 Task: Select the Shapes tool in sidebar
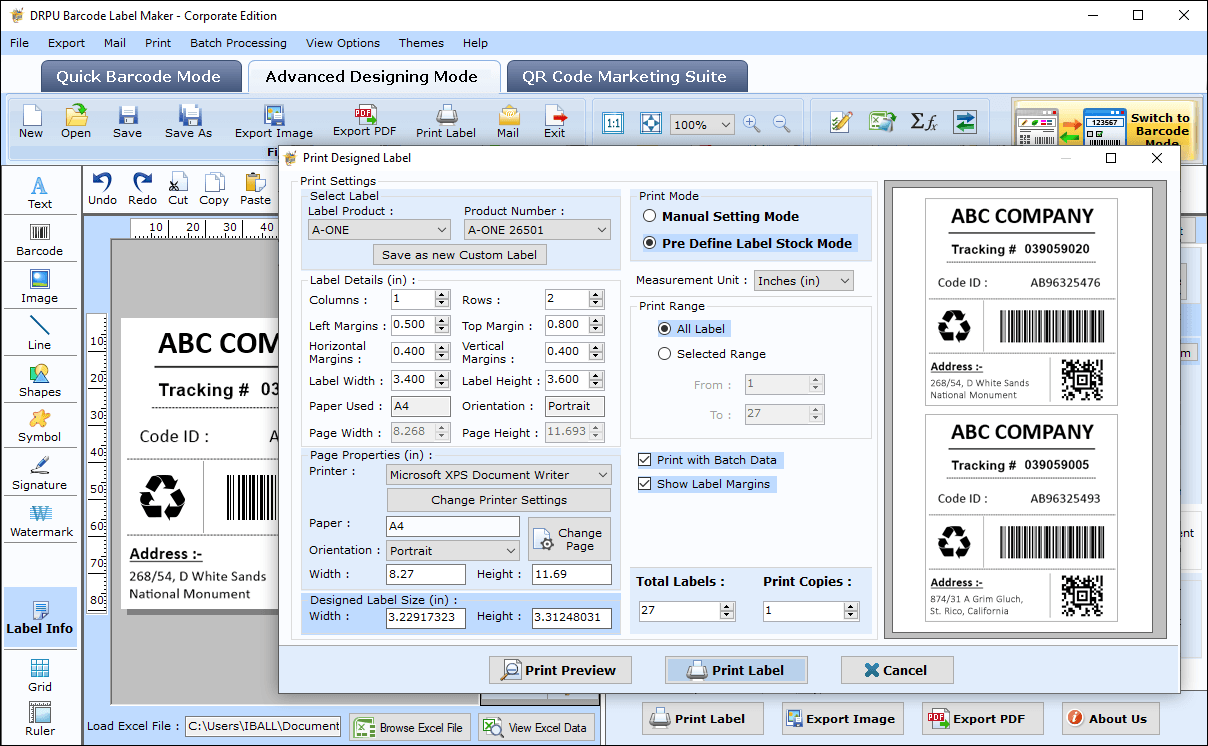point(40,380)
